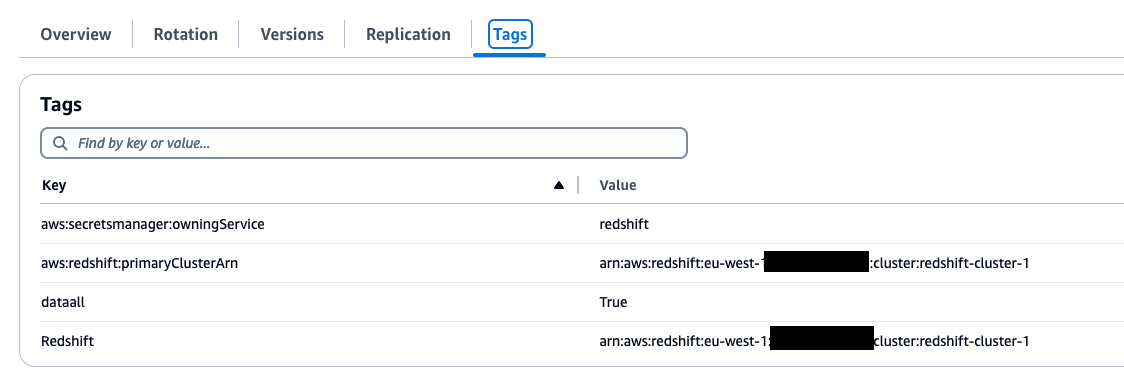
Task: Open the Versions tab
Action: coord(292,34)
